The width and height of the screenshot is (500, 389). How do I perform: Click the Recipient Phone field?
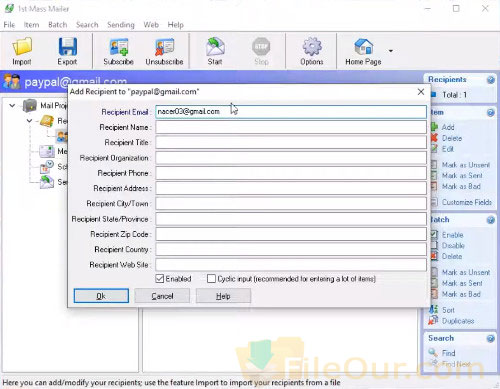[291, 173]
